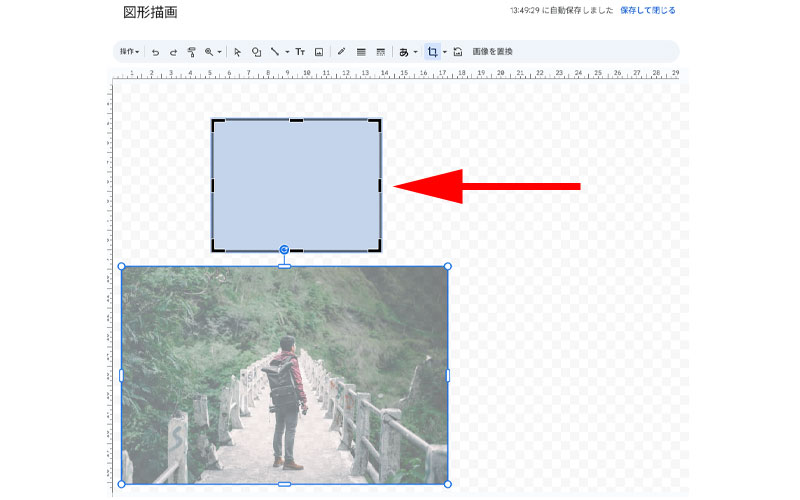Click the autosave status text
This screenshot has height=500, width=800.
tap(561, 10)
